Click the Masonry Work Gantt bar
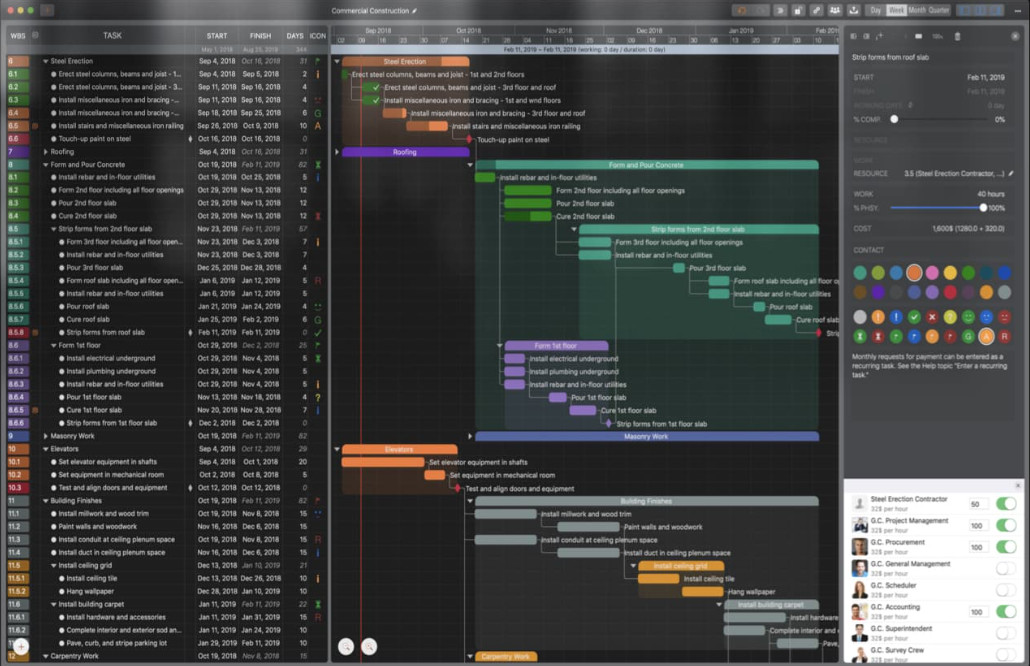 (x=646, y=436)
